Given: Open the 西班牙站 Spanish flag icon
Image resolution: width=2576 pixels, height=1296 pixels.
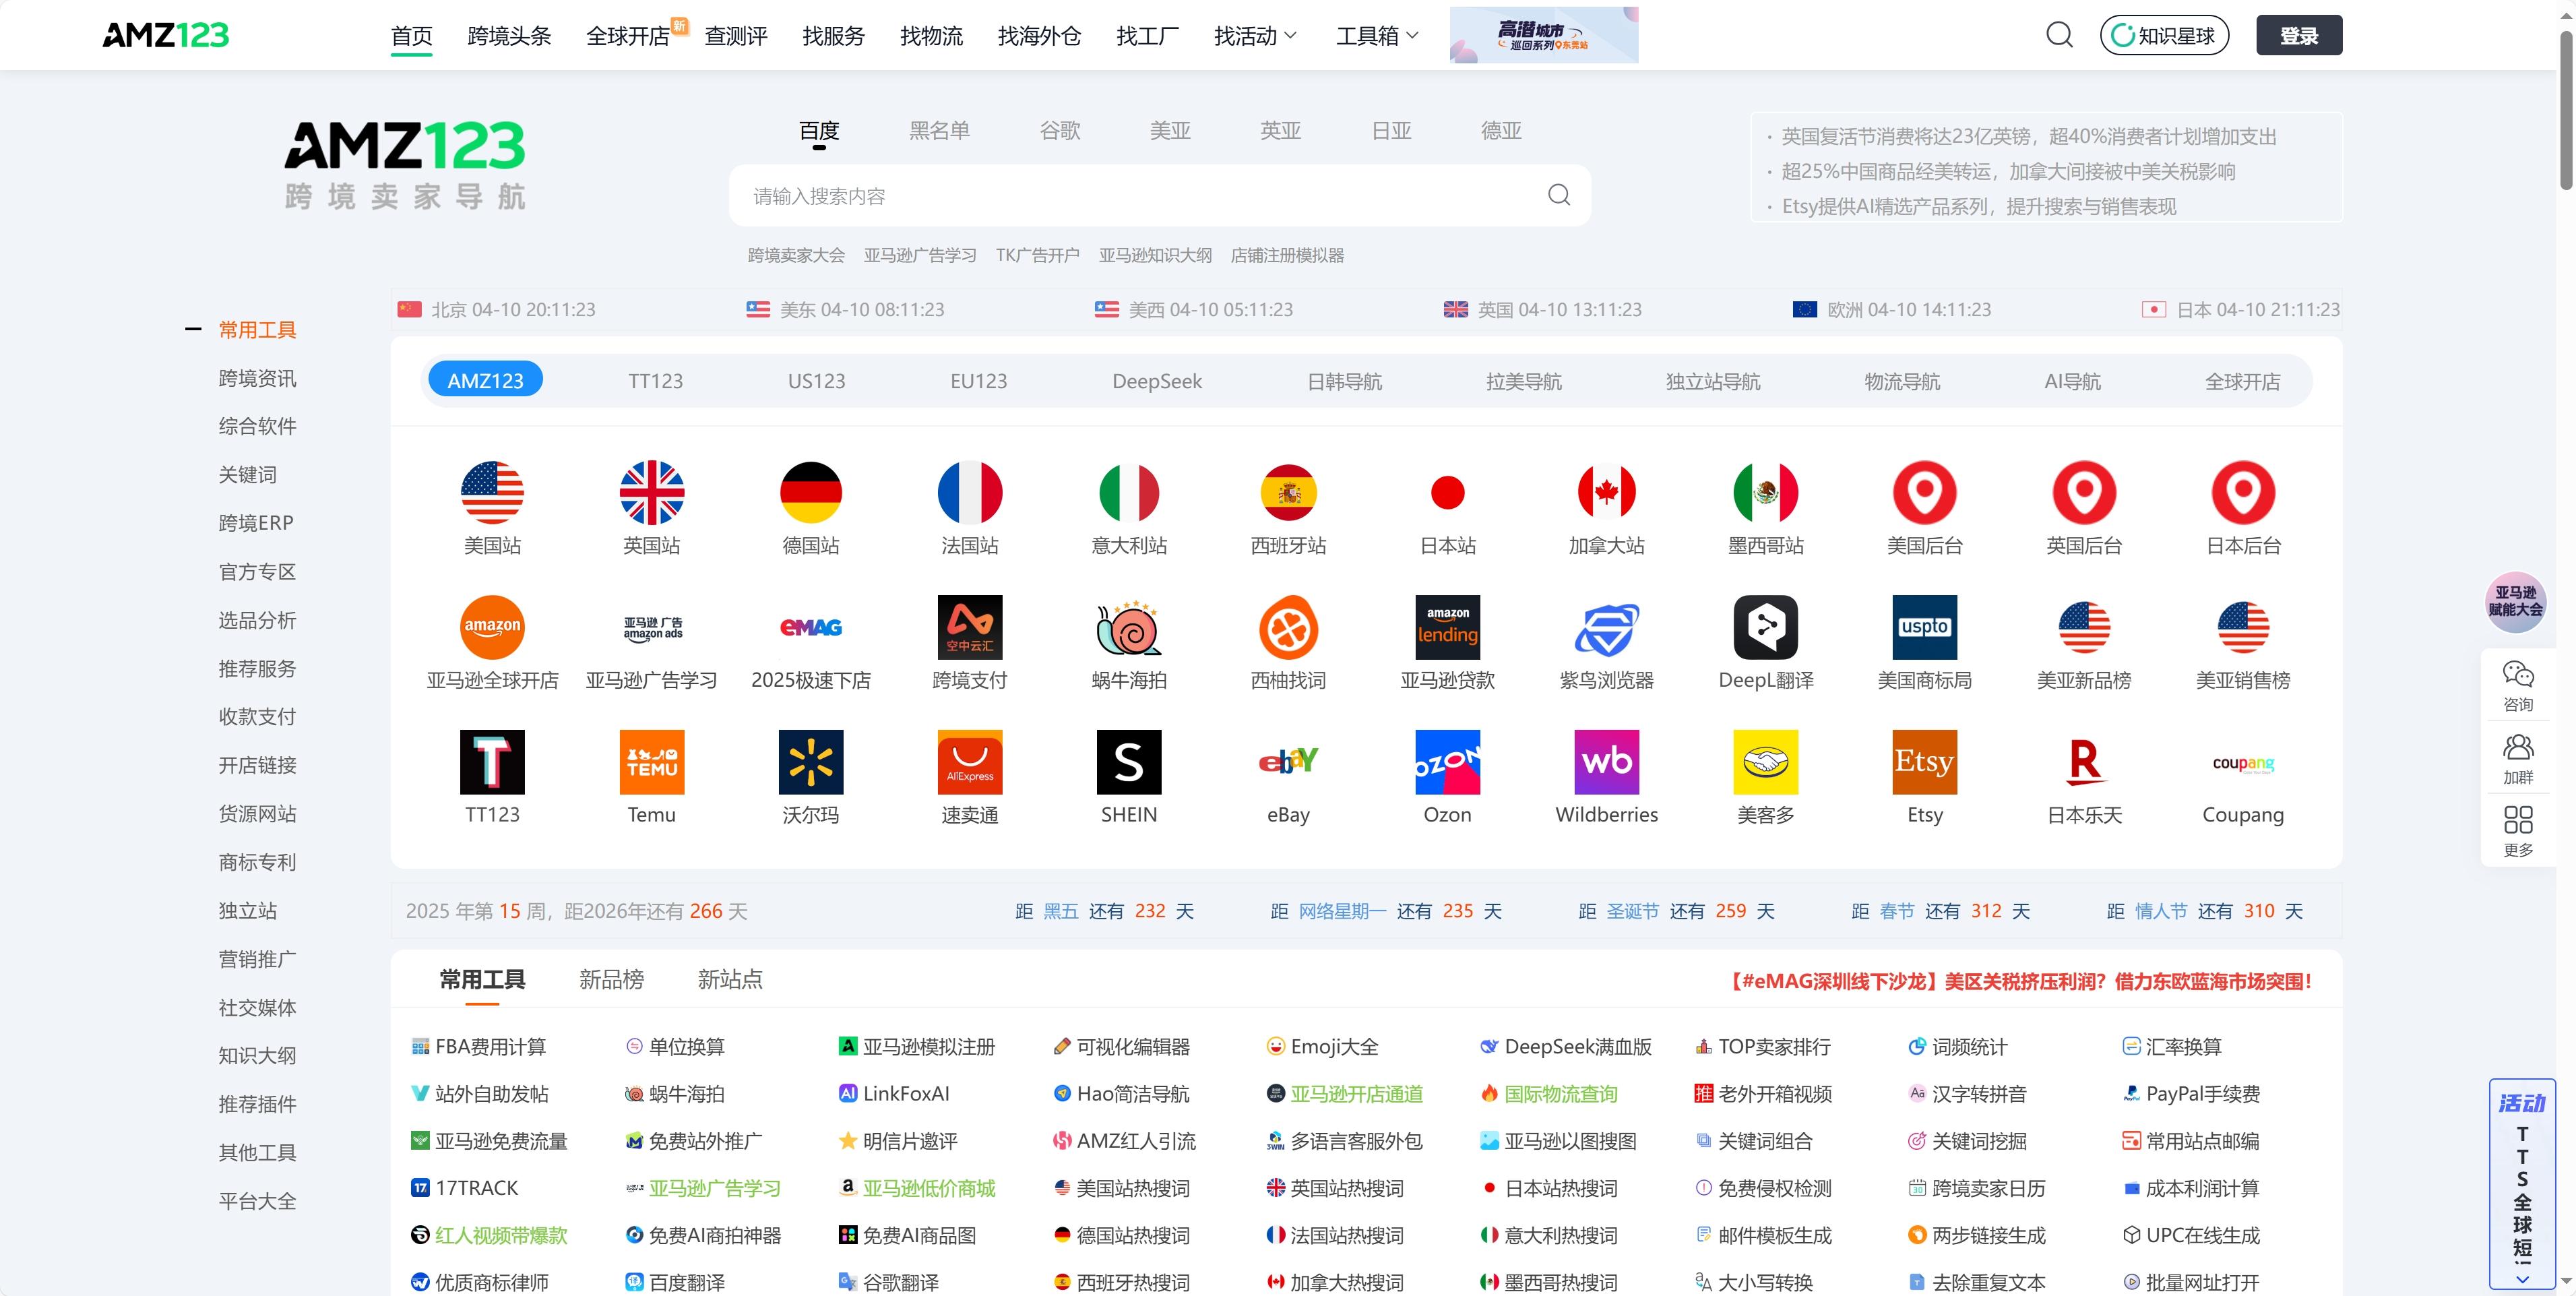Looking at the screenshot, I should pos(1288,492).
